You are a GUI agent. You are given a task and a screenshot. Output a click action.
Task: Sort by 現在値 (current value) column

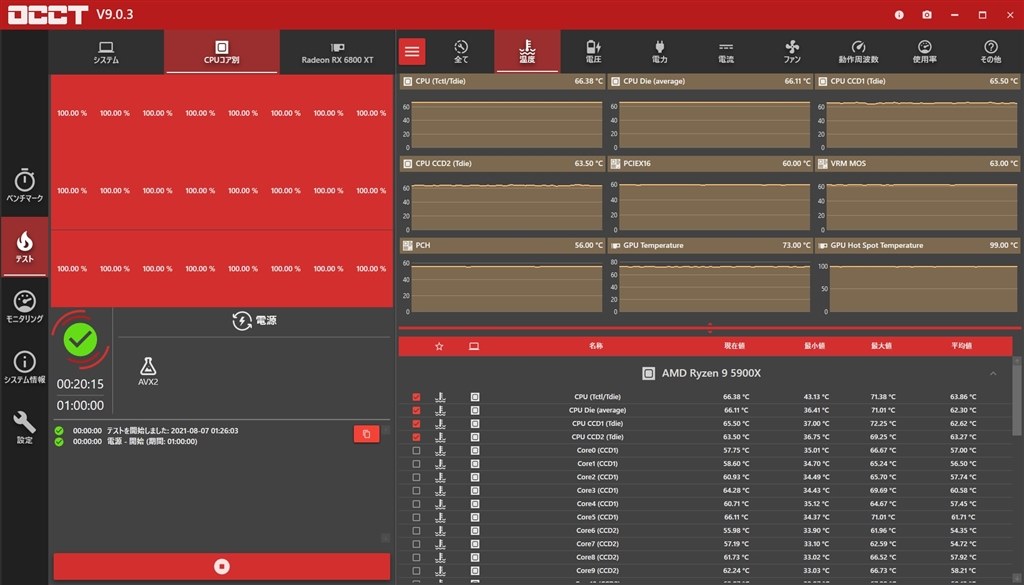click(734, 346)
